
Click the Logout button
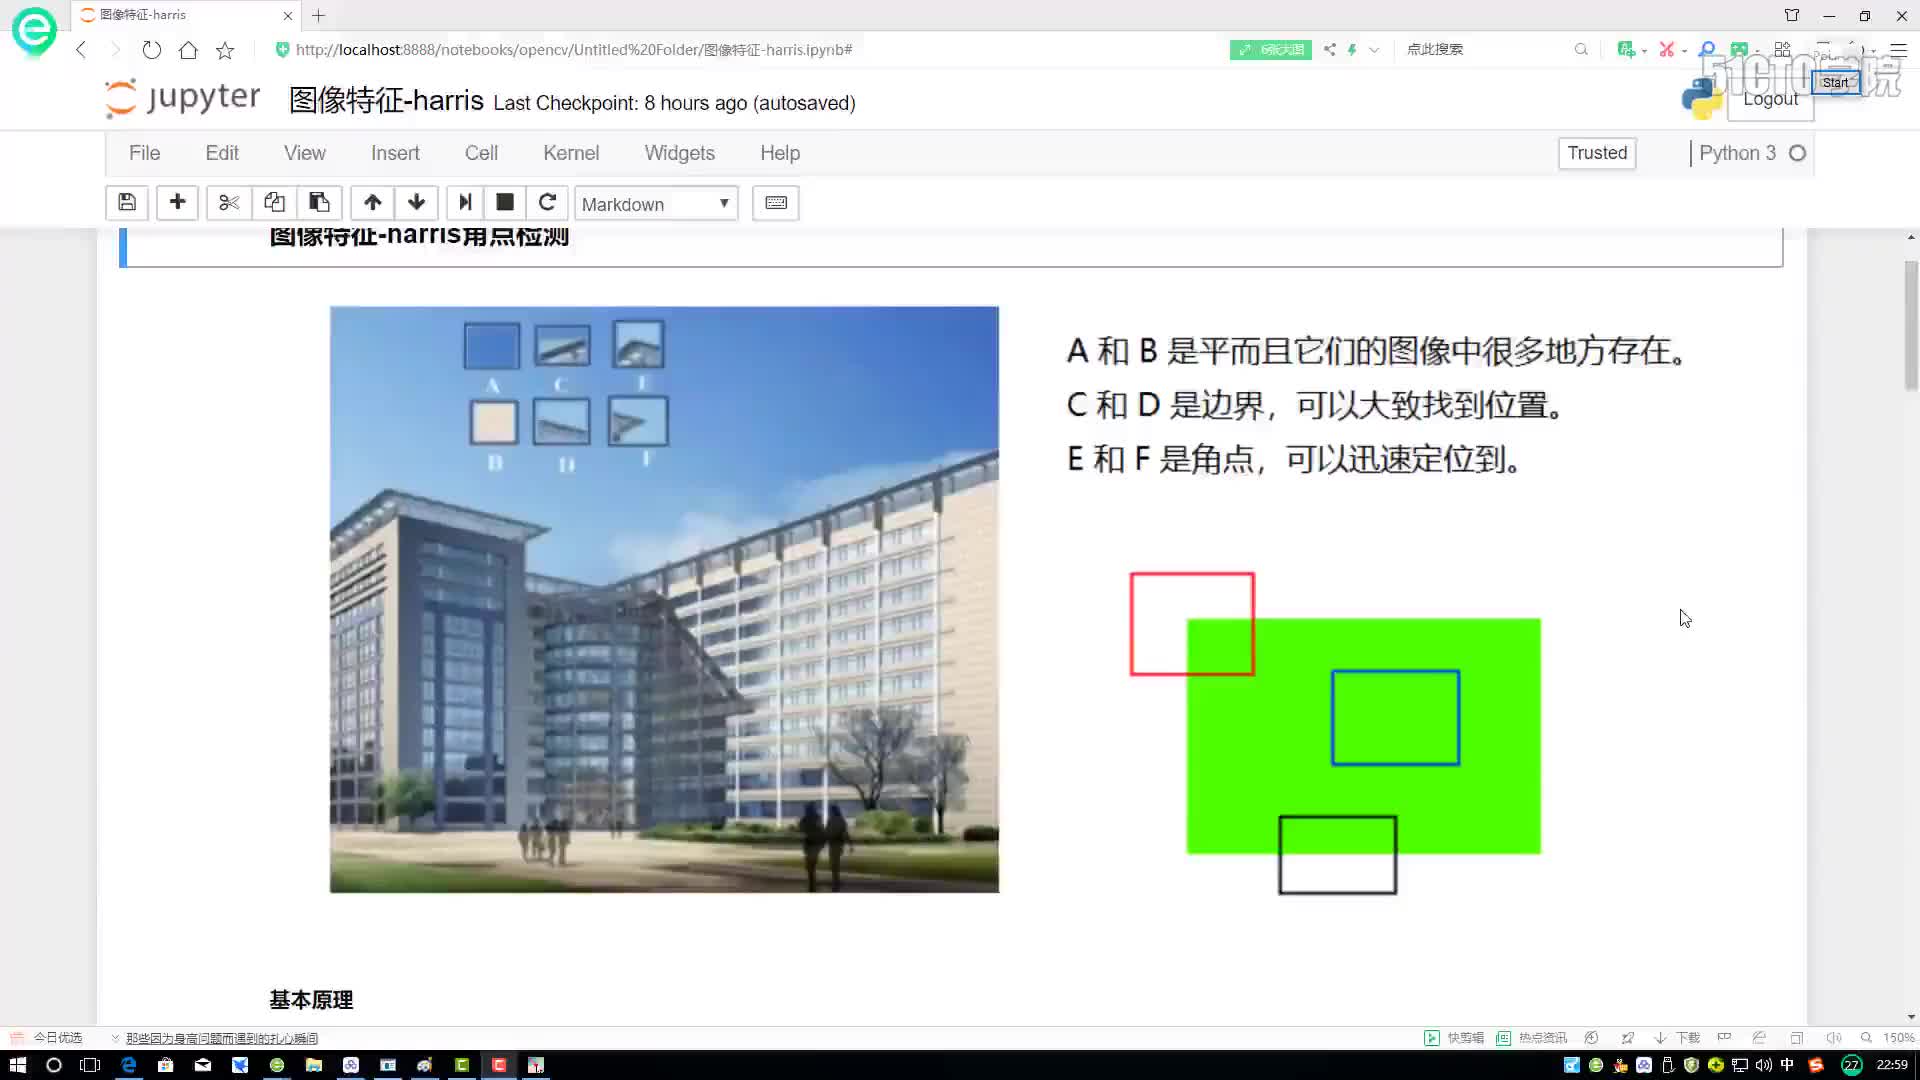pos(1770,99)
